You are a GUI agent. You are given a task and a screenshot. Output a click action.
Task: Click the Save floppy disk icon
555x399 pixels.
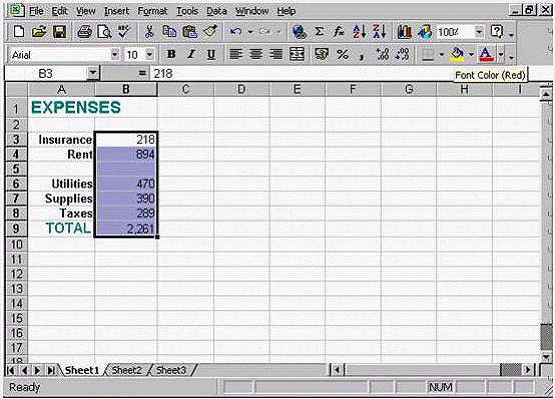pyautogui.click(x=59, y=32)
